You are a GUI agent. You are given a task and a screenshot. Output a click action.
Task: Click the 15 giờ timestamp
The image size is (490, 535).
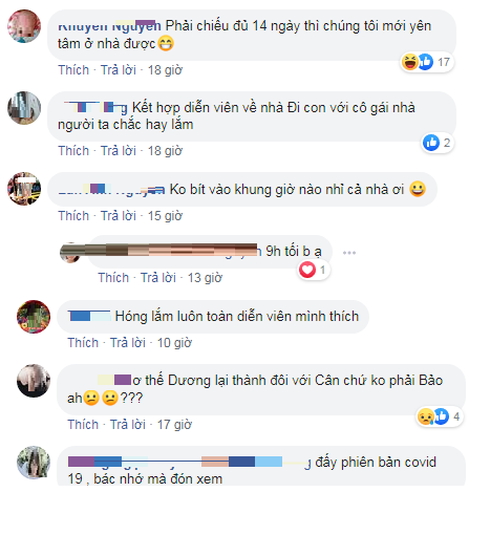pos(165,216)
